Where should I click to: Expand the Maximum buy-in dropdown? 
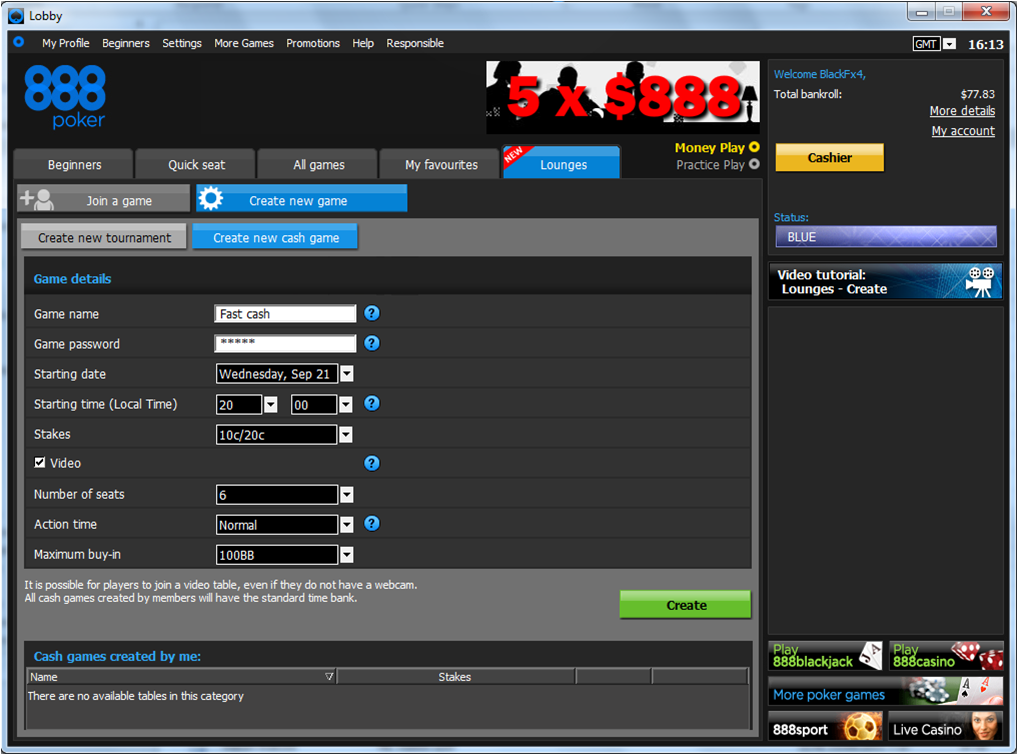tap(347, 555)
